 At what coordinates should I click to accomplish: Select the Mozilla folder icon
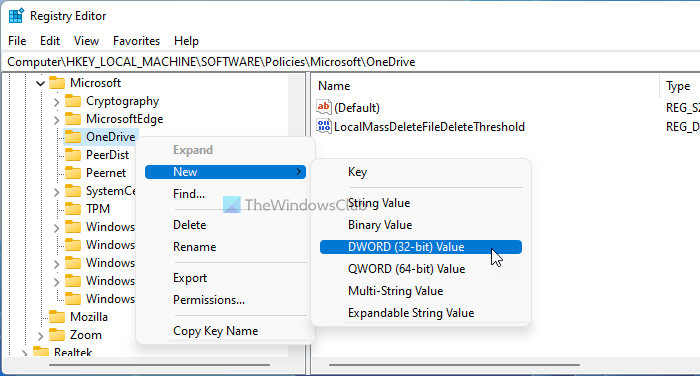pos(57,317)
